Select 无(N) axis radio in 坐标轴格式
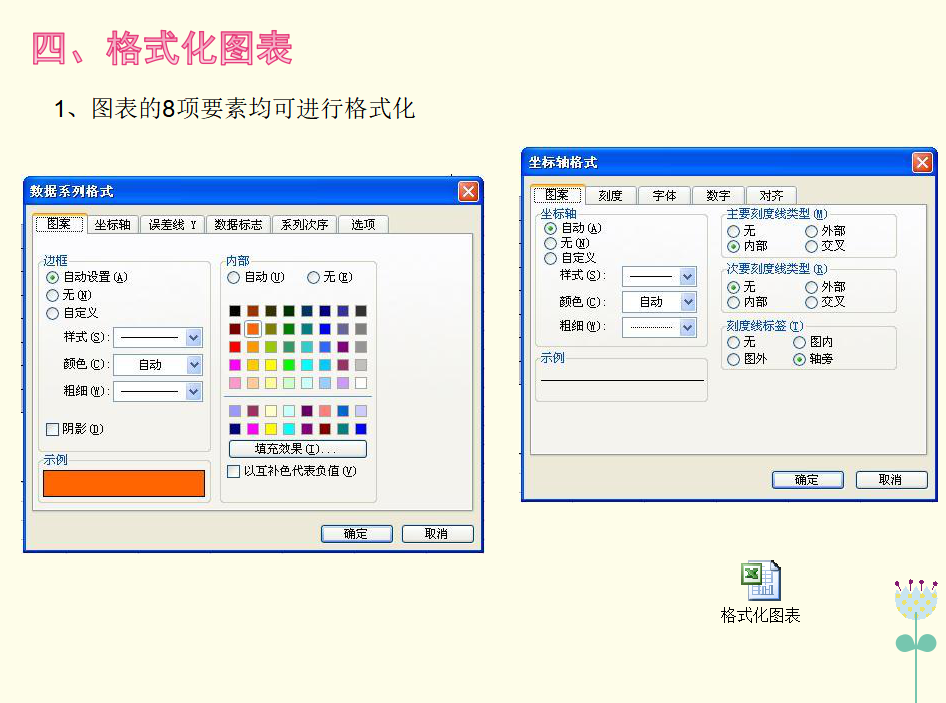946x703 pixels. coord(550,243)
